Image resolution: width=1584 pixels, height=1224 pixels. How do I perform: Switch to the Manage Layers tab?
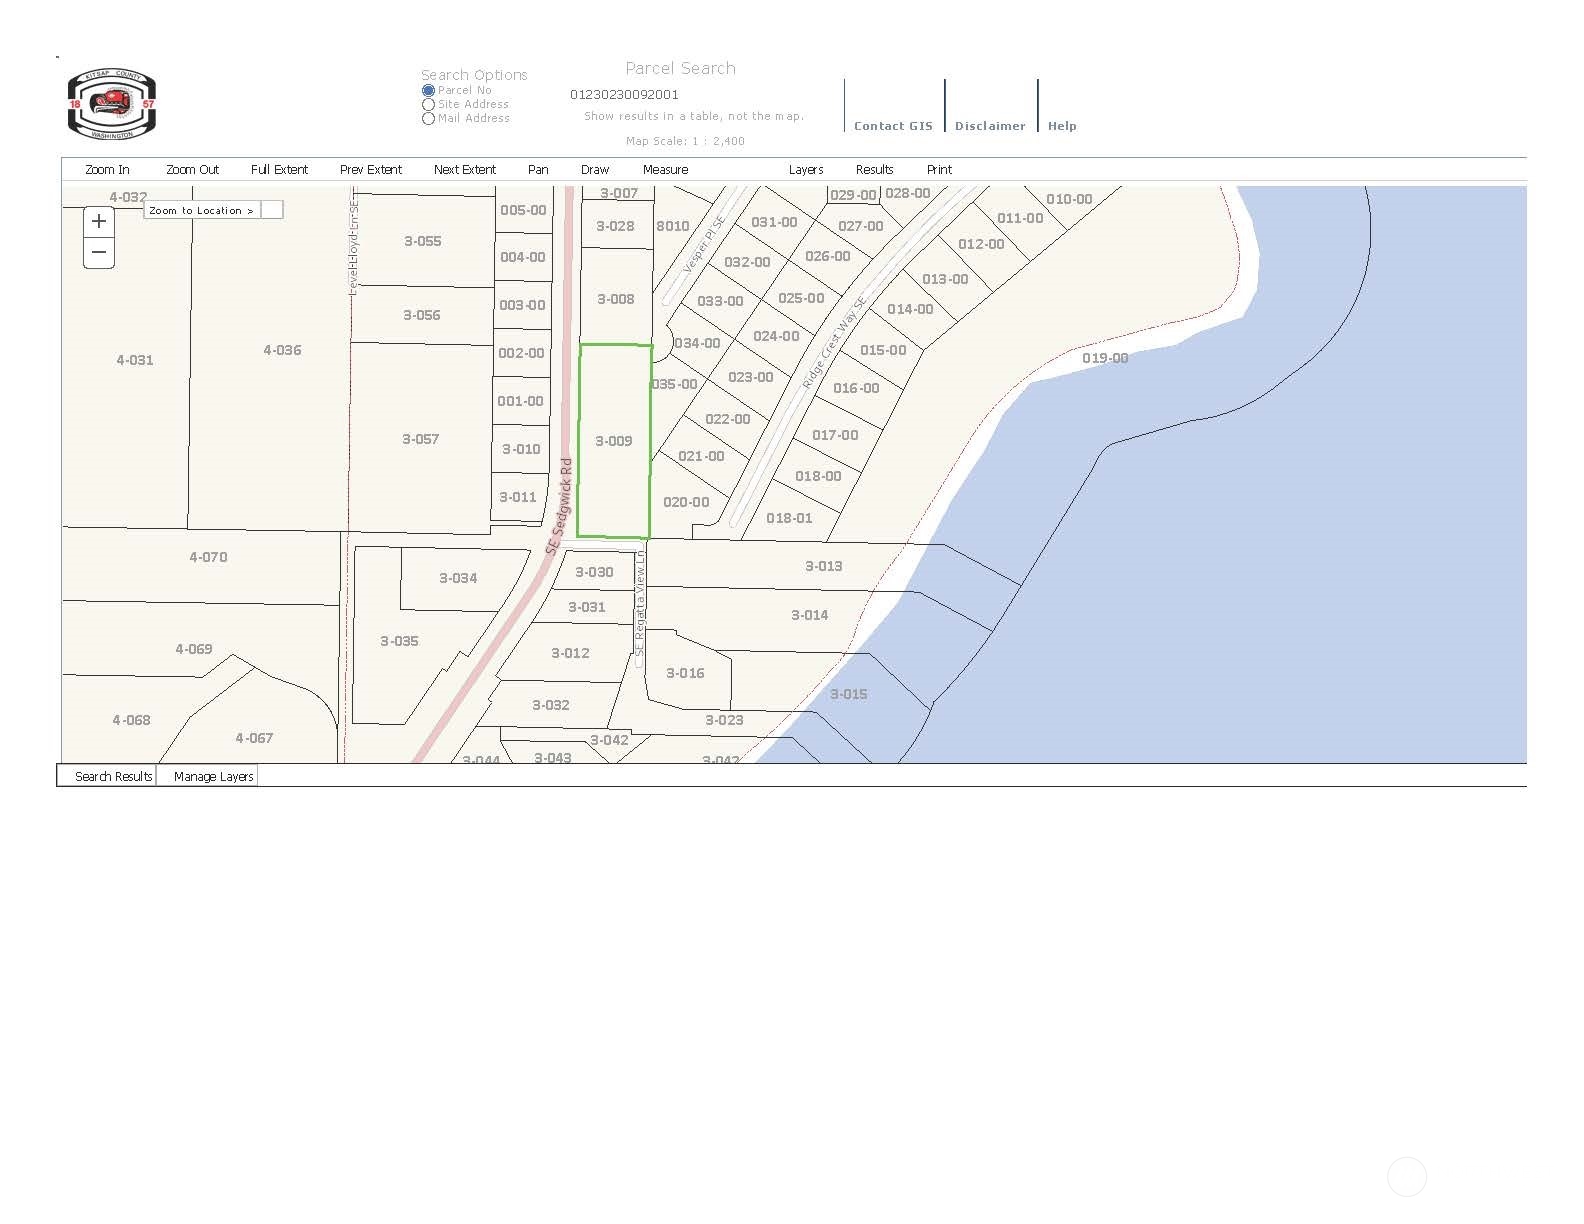213,776
